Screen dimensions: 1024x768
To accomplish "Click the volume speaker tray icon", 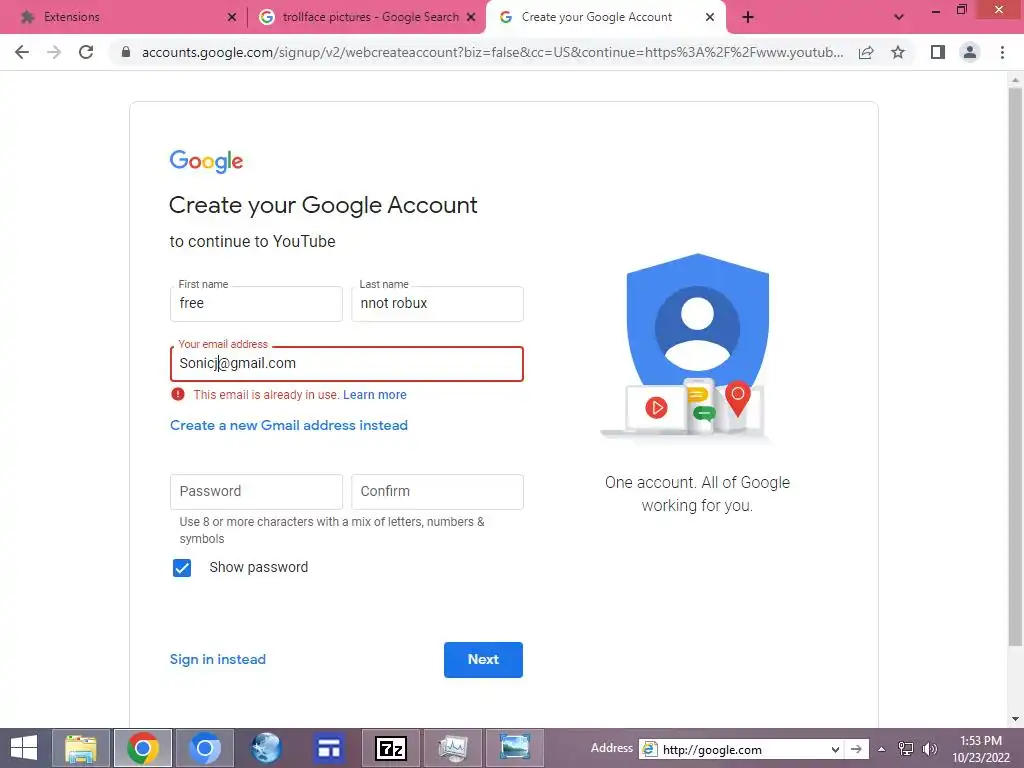I will [x=929, y=749].
